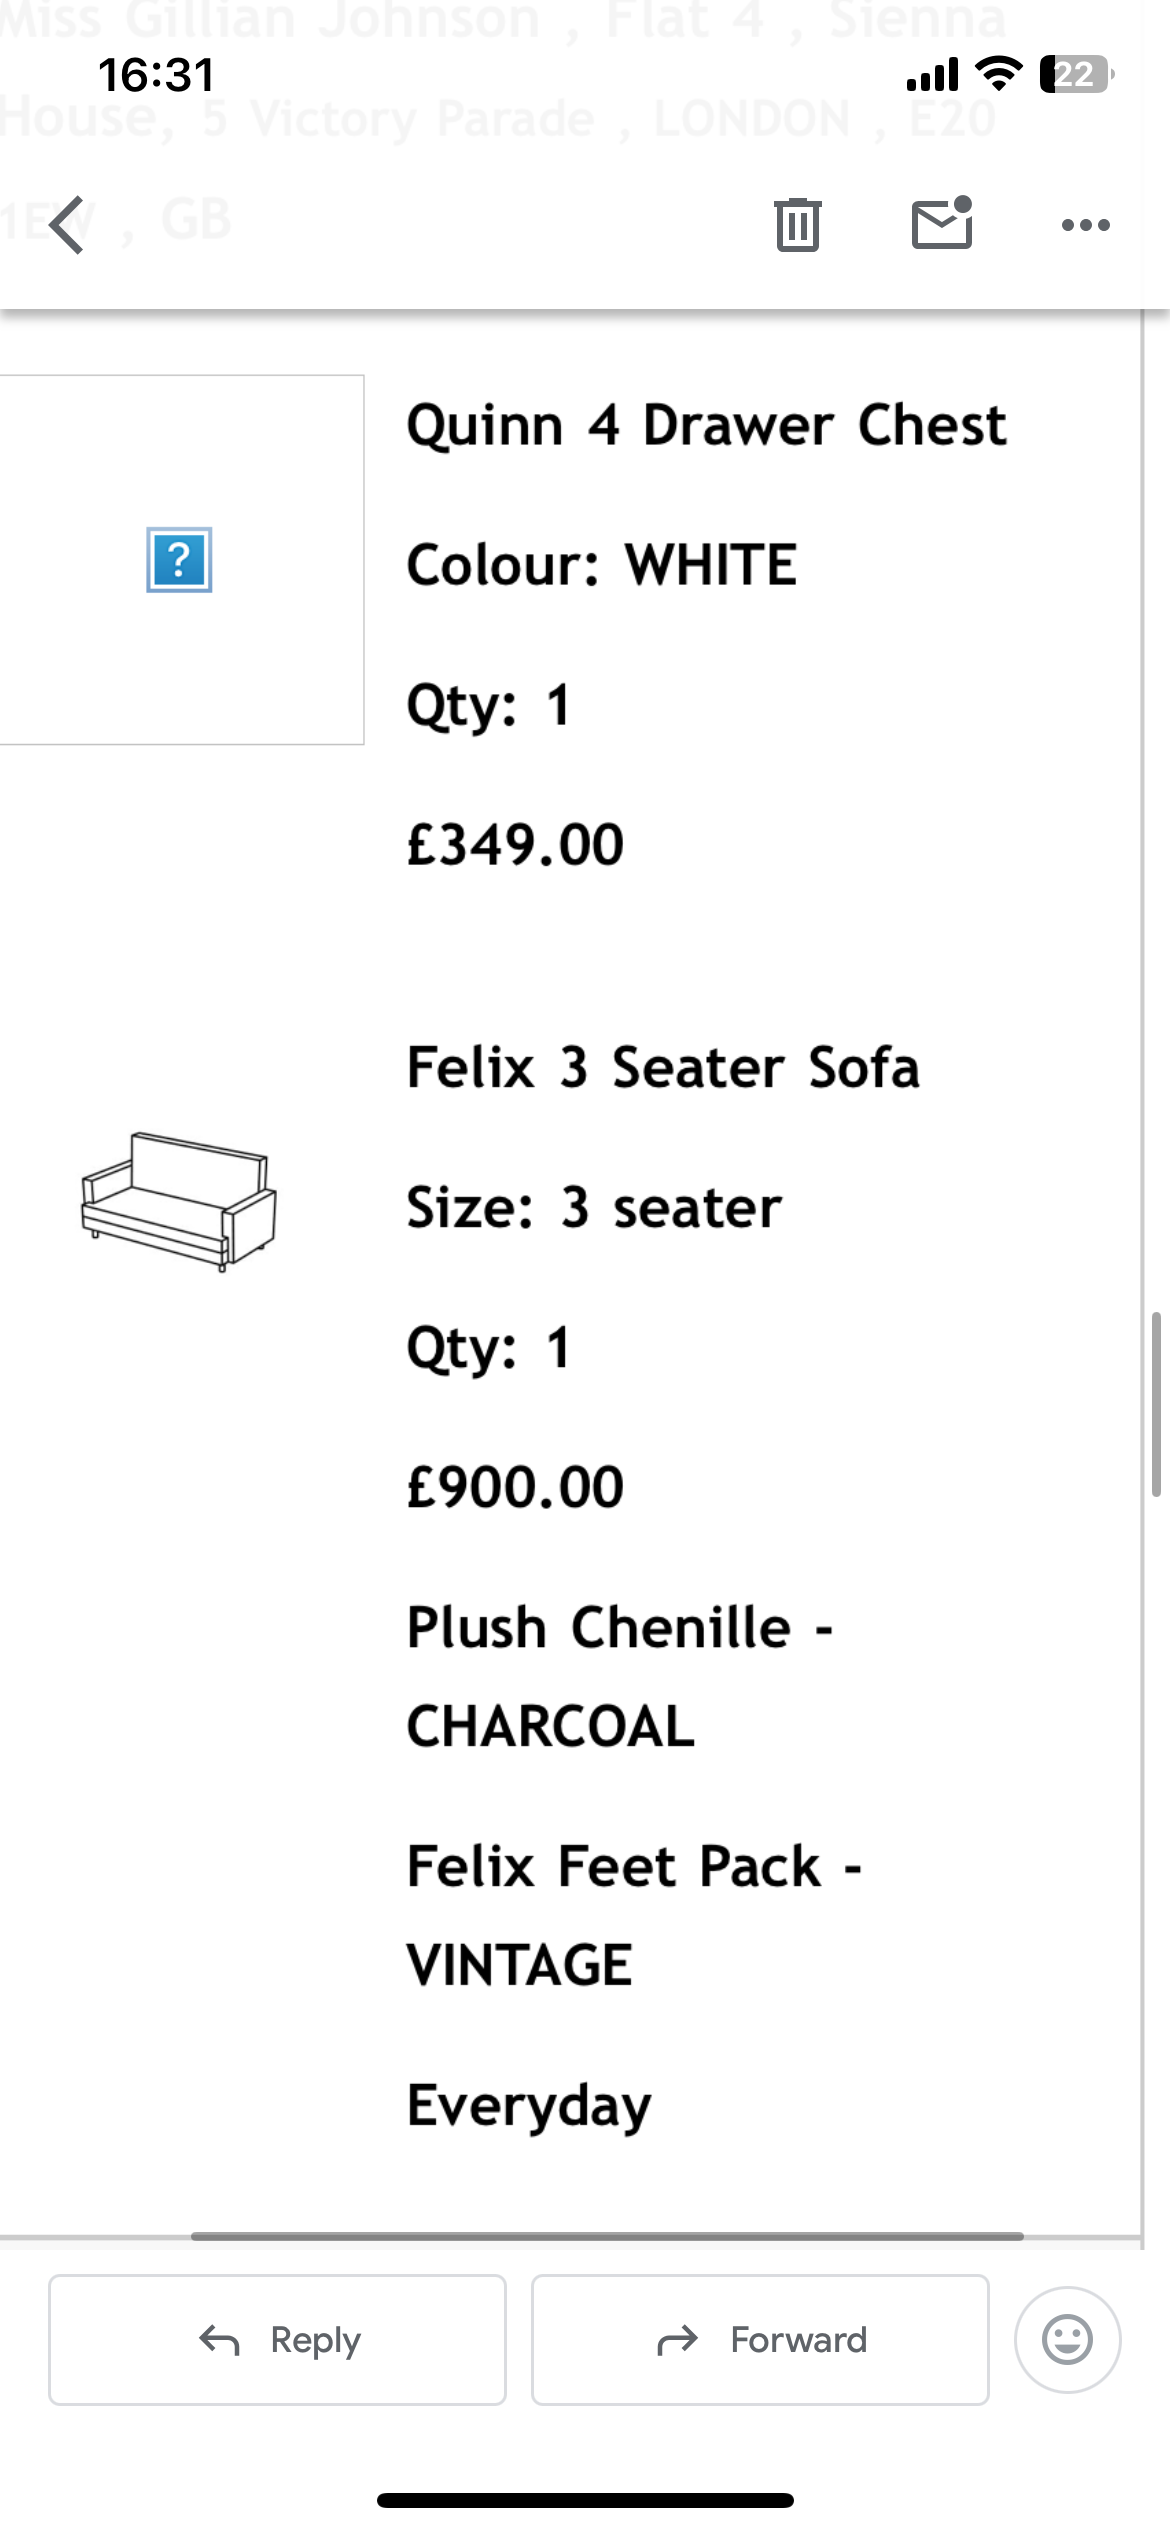Click the horizontal scrollbar at email bottom

point(607,2236)
